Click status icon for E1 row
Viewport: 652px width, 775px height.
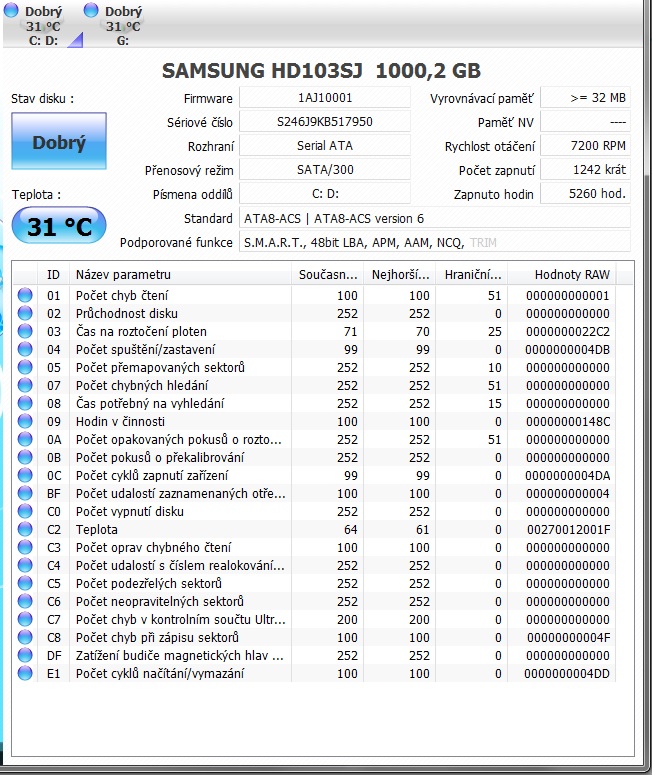25,673
